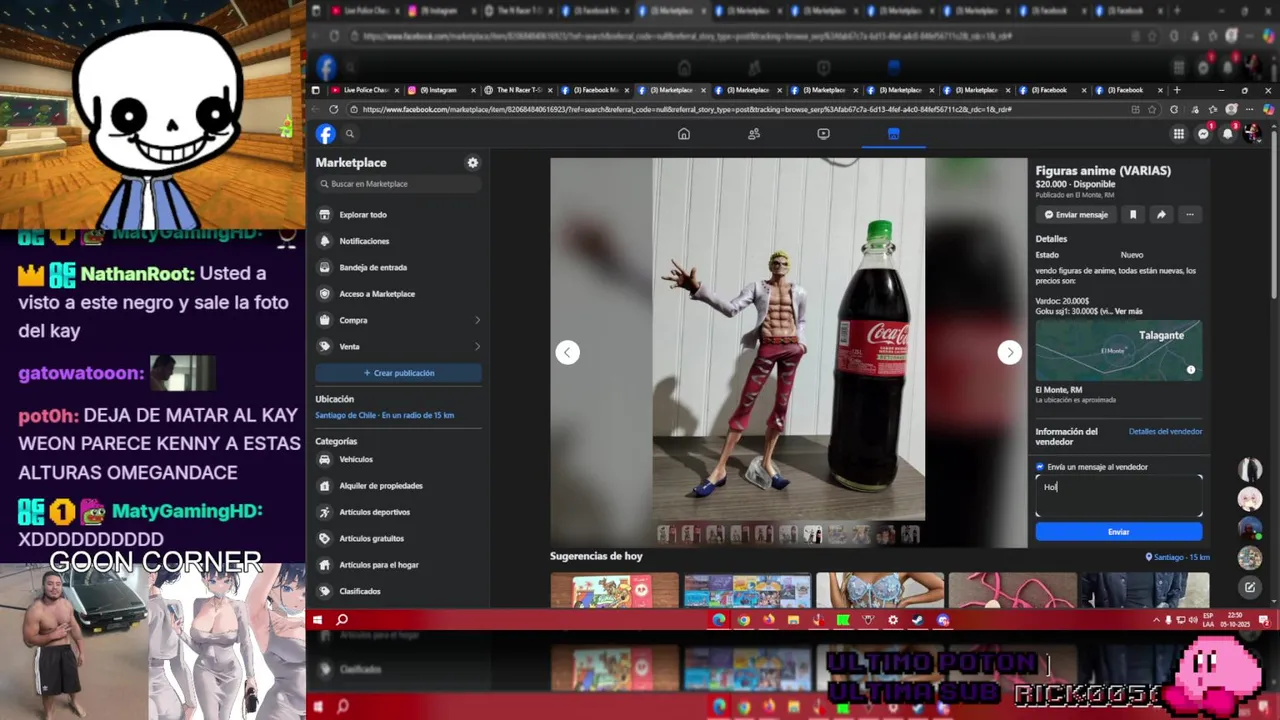
Task: Open the notifications bell icon
Action: tap(1228, 134)
